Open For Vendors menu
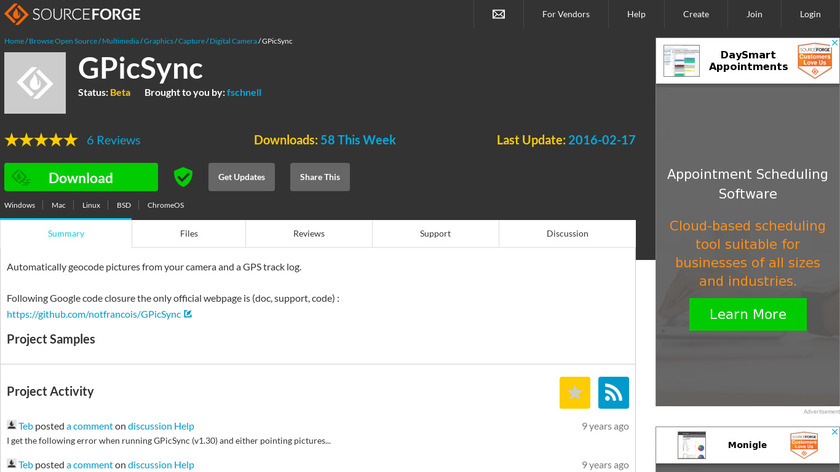840x472 pixels. (x=566, y=14)
